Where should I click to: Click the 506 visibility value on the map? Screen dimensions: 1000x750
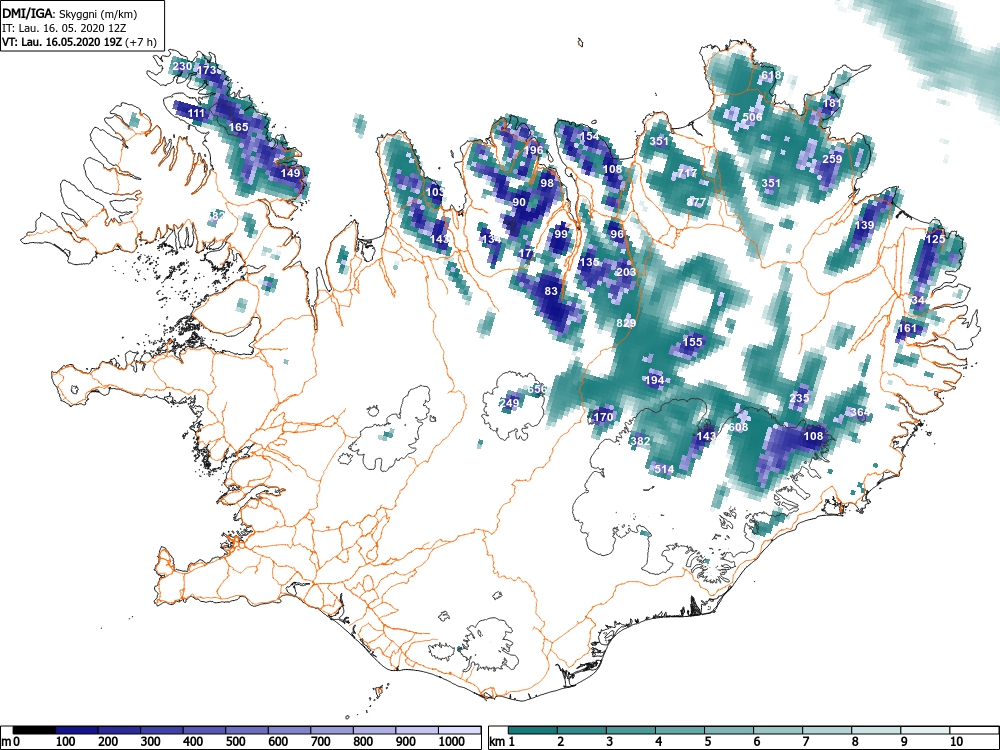tap(753, 117)
